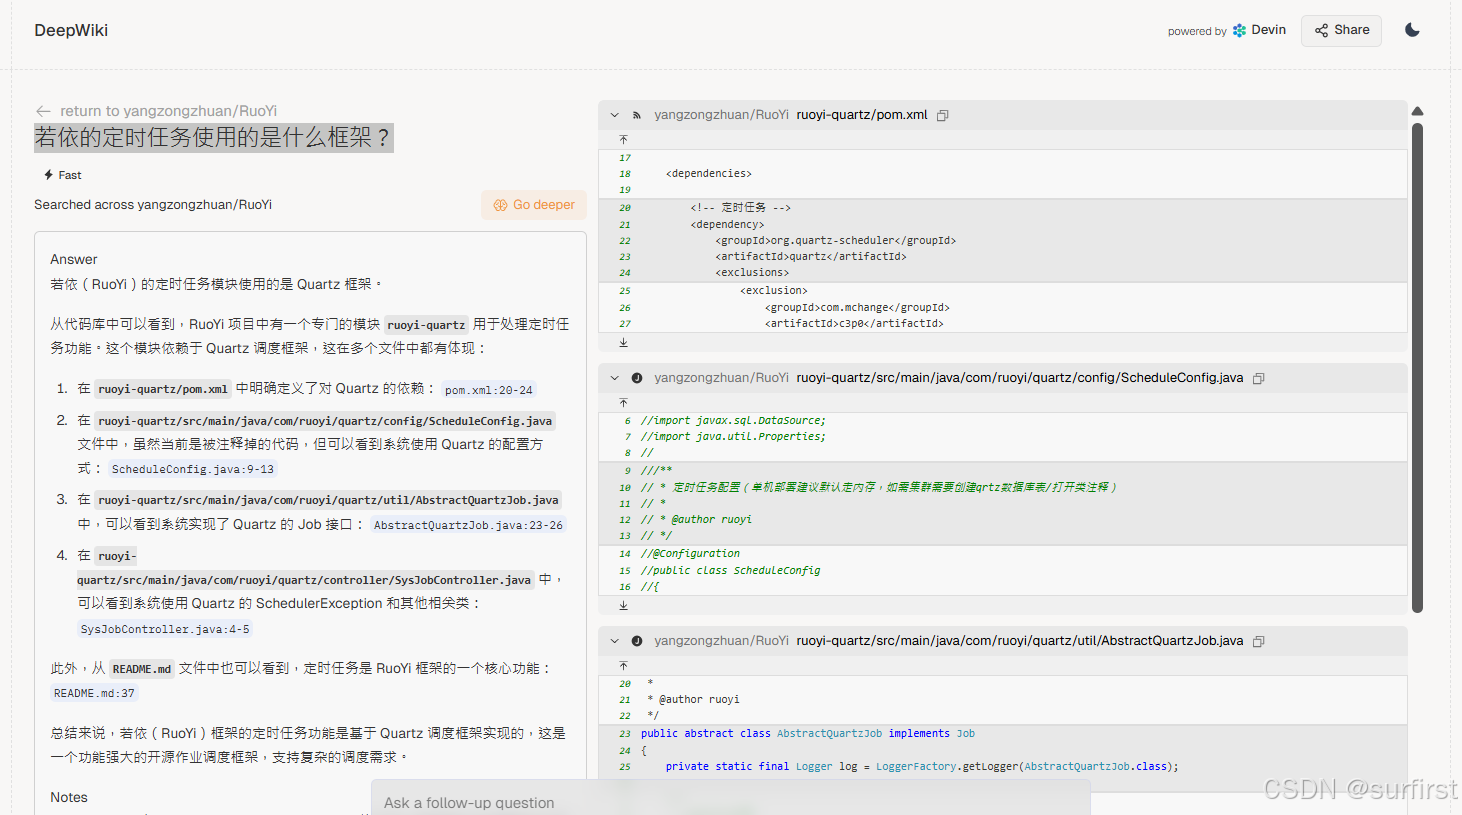Expand lines above in ScheduleConfig.java snippet

[x=623, y=402]
